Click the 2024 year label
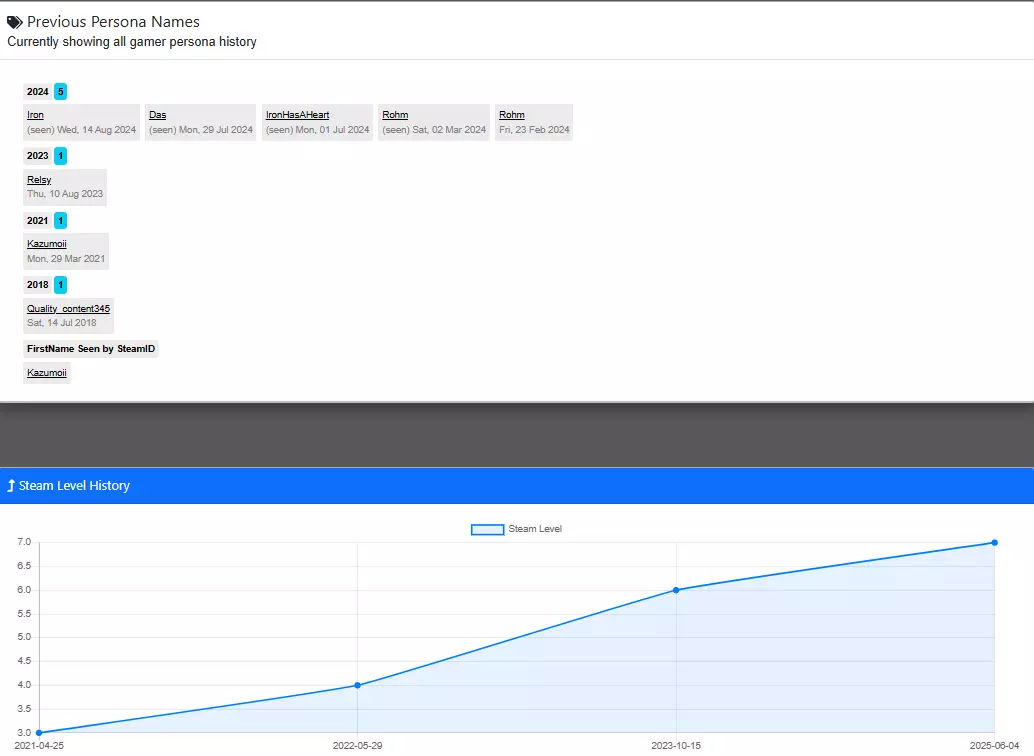 [38, 92]
